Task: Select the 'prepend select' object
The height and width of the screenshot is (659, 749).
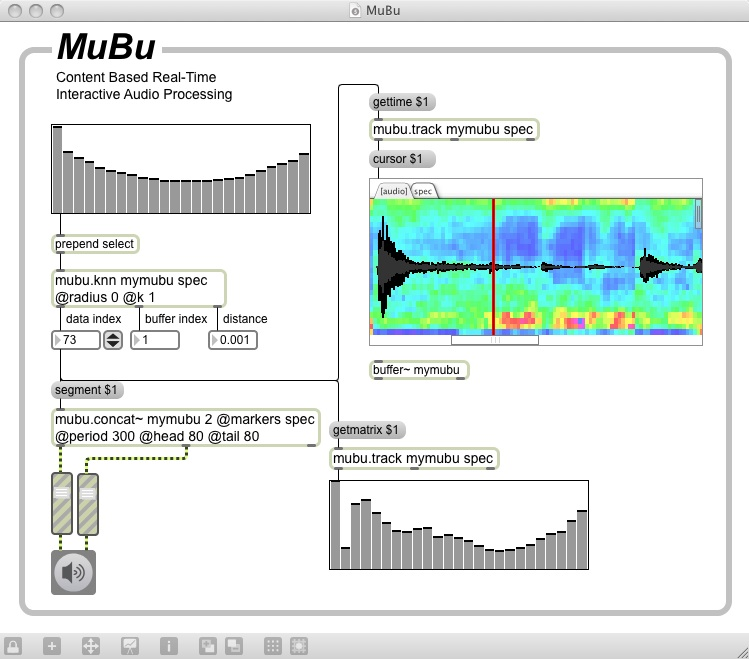Action: coord(95,244)
